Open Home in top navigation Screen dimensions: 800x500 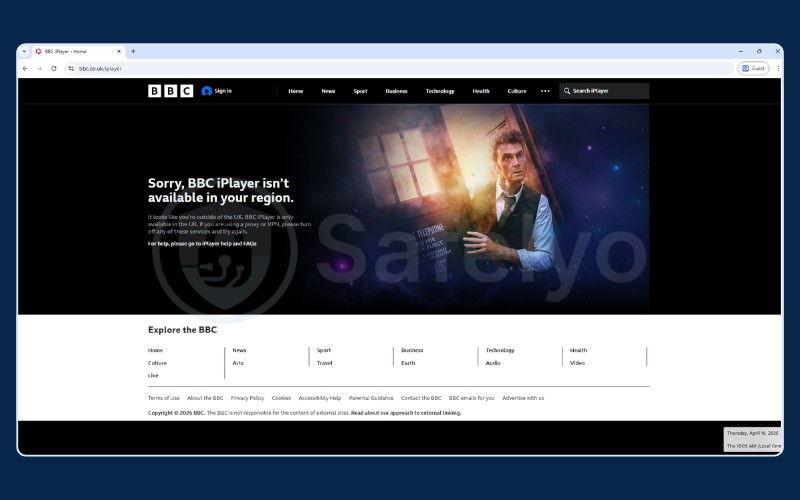295,91
